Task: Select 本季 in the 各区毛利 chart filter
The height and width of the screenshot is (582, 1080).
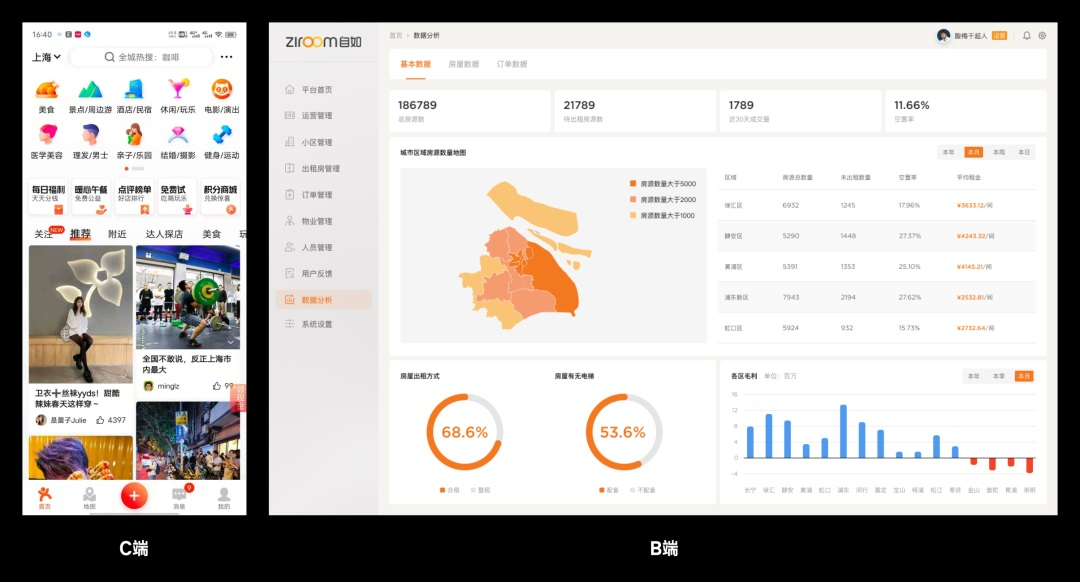Action: [999, 376]
